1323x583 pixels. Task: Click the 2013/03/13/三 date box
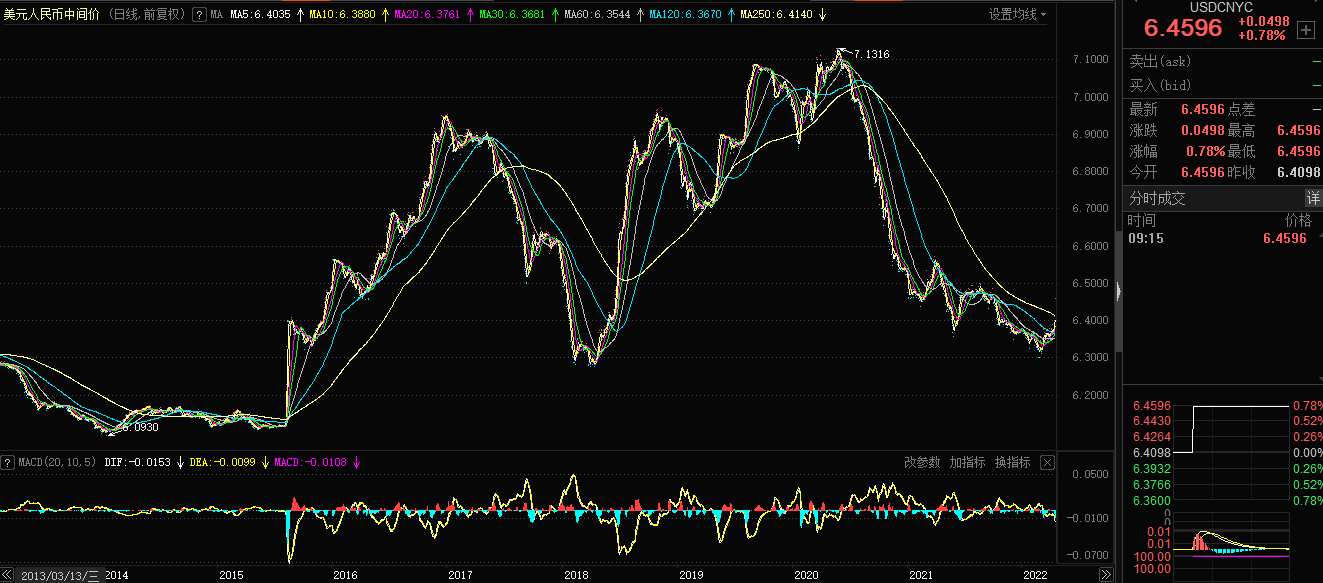click(60, 575)
